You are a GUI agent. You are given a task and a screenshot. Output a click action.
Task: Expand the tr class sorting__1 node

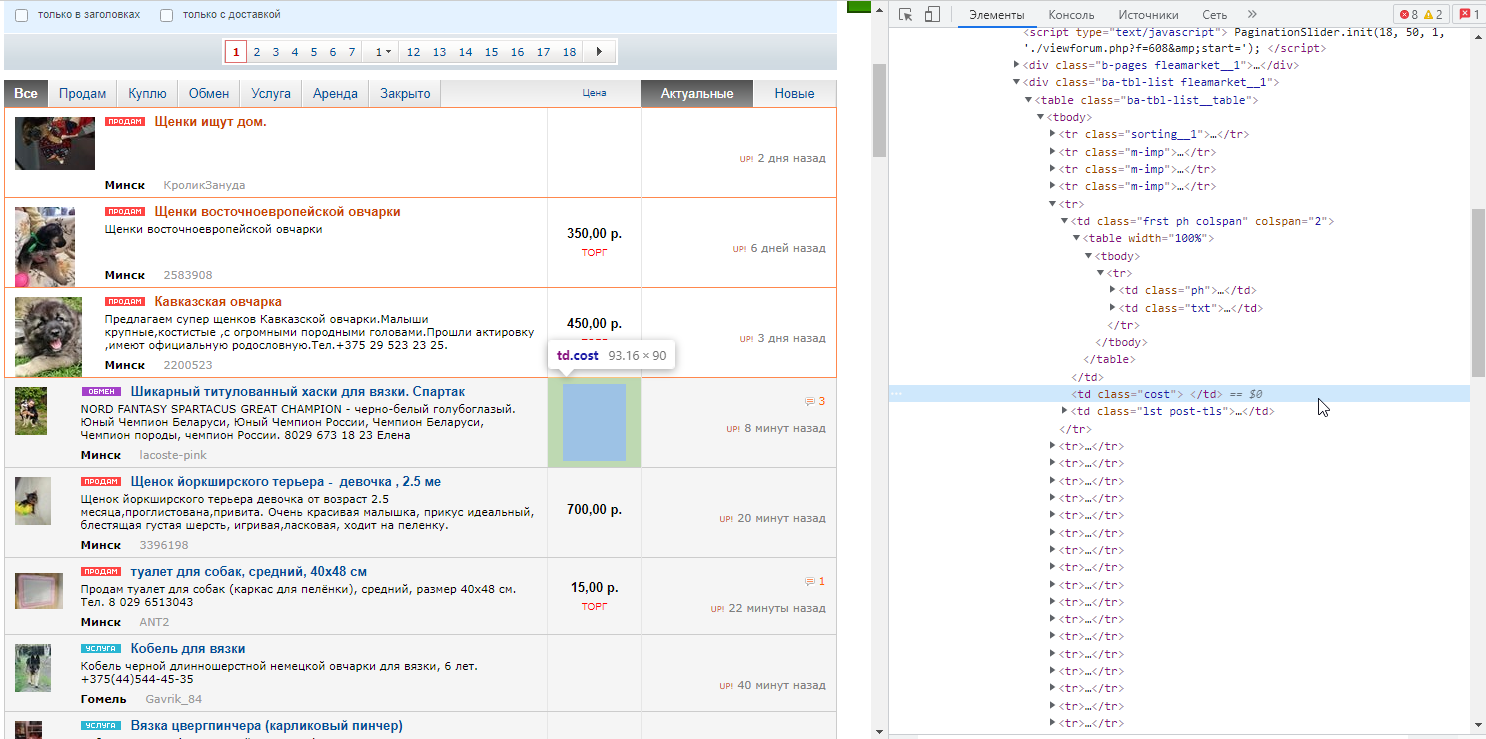(1053, 134)
